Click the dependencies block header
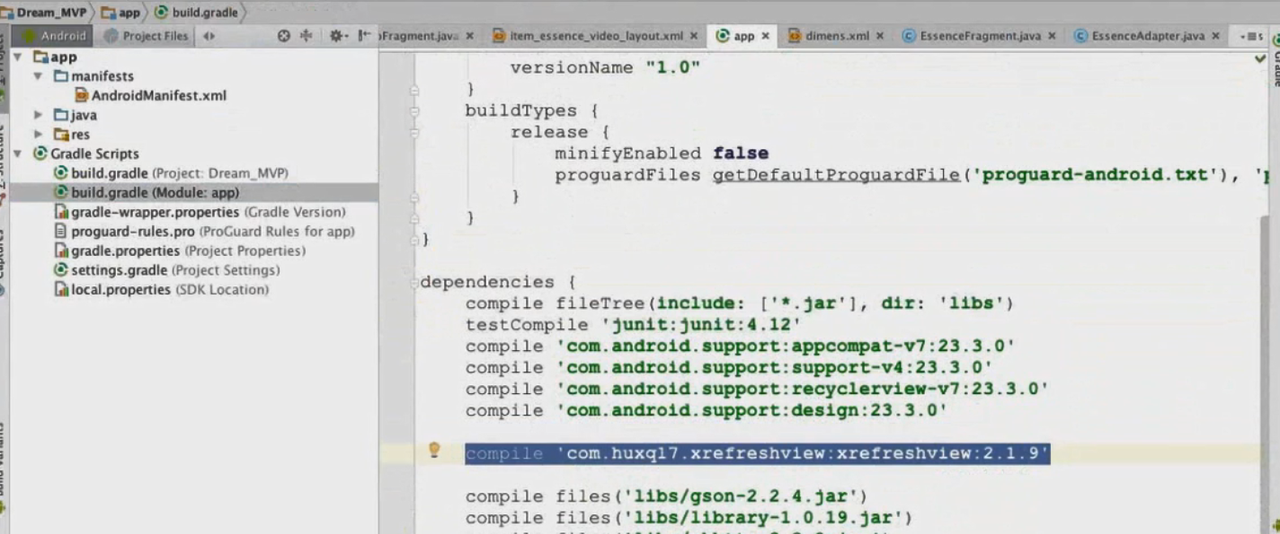This screenshot has width=1280, height=534. [x=498, y=282]
